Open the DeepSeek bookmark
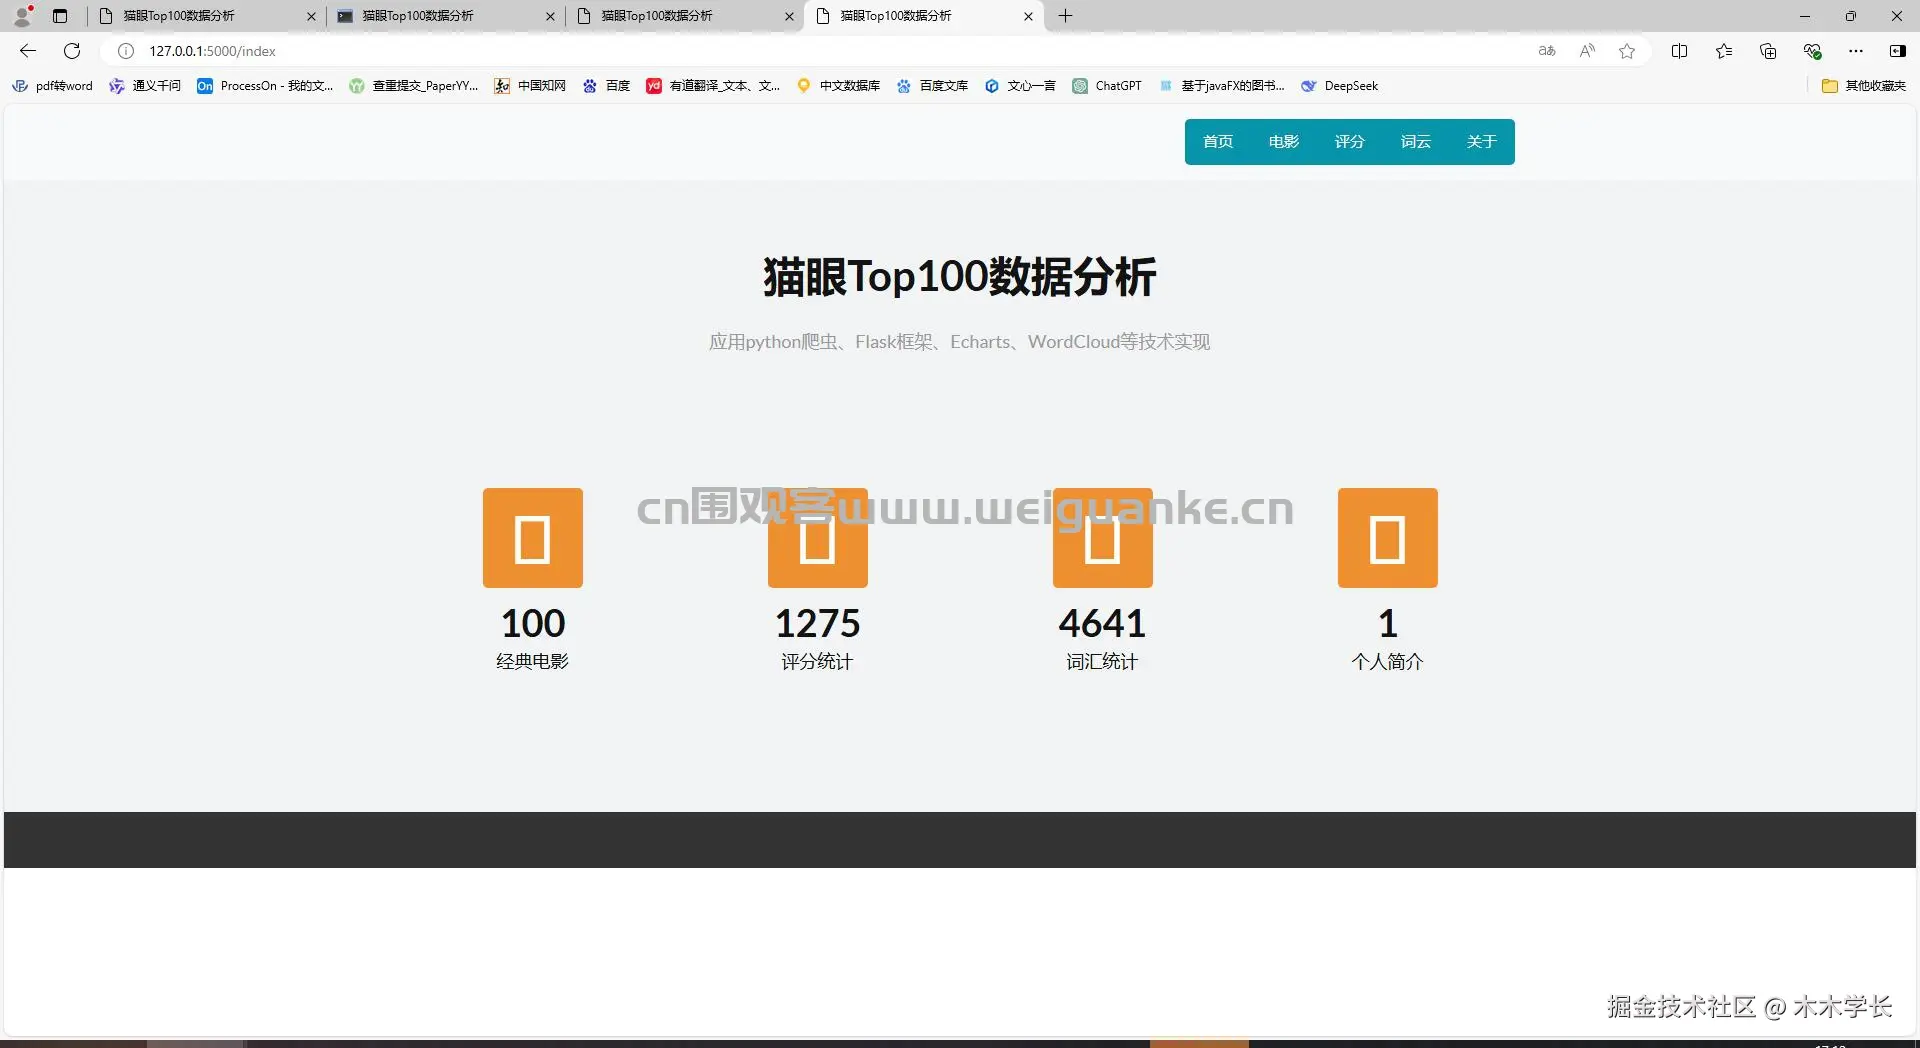This screenshot has height=1048, width=1920. point(1339,86)
